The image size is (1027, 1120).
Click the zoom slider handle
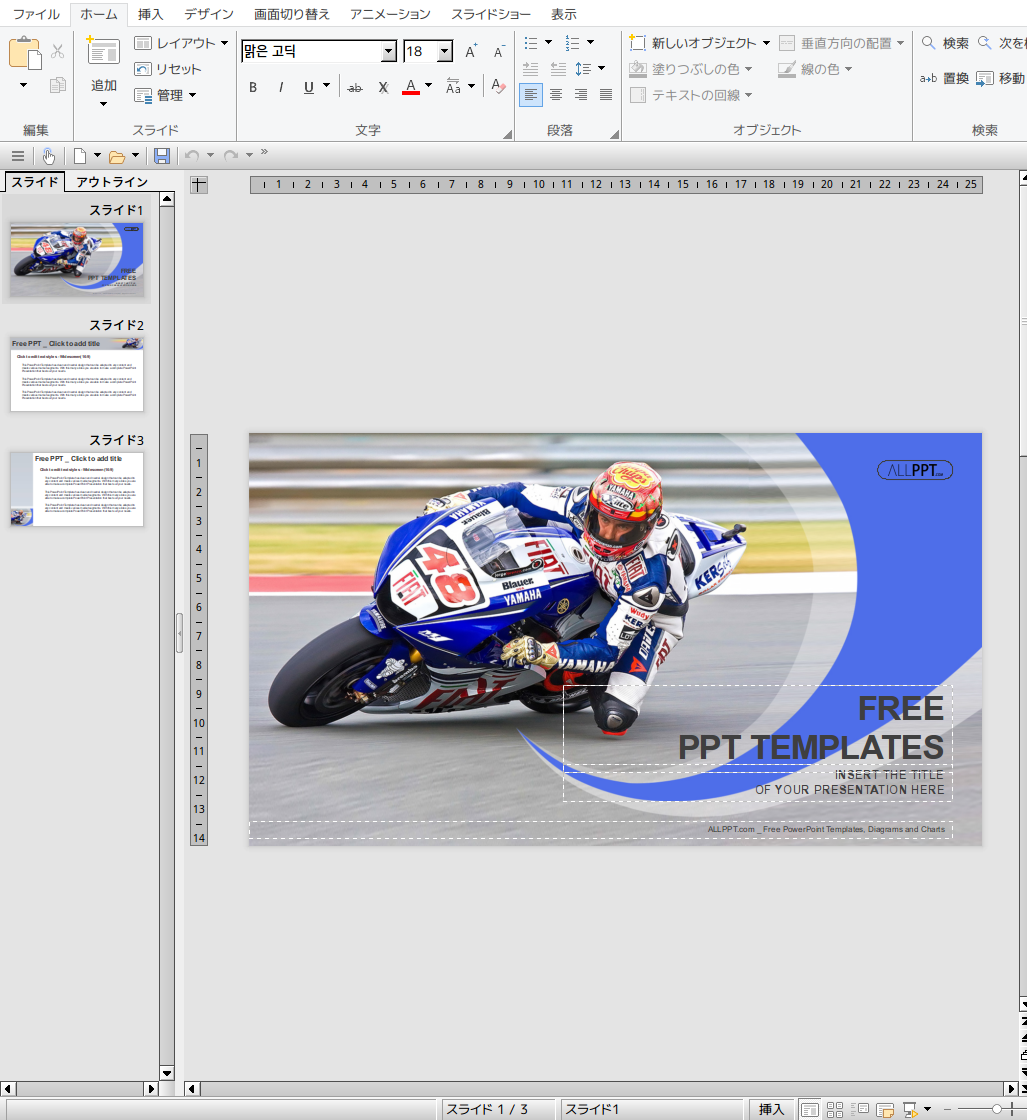tap(997, 1109)
